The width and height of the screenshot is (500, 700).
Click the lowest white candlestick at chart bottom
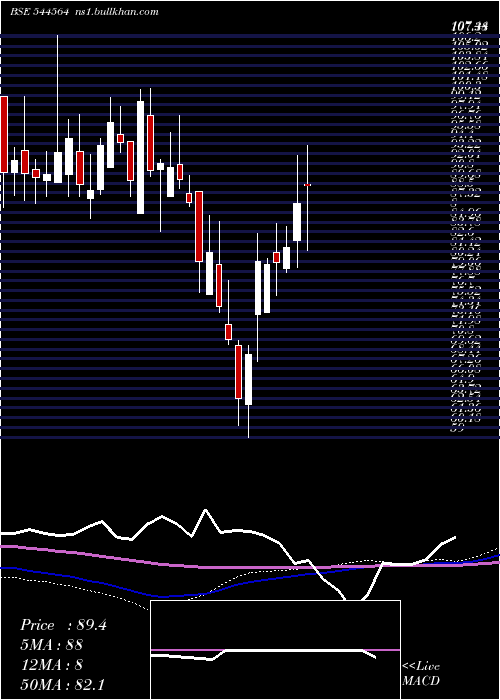[248, 379]
